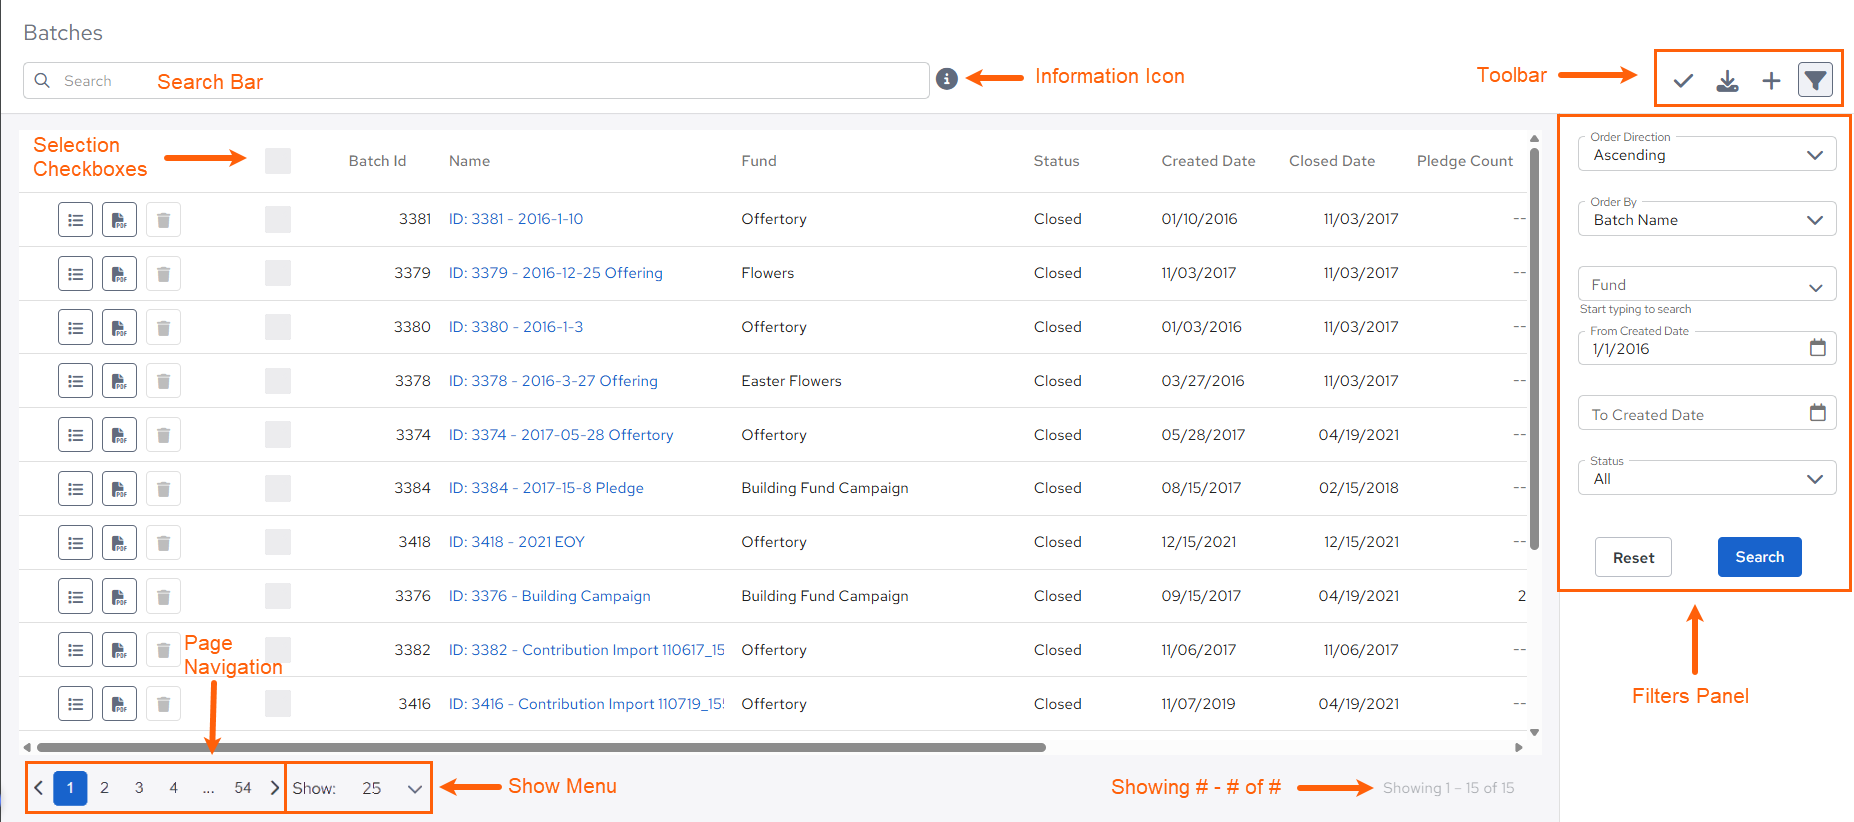Click the Reset filters button
The width and height of the screenshot is (1854, 822).
click(1633, 557)
